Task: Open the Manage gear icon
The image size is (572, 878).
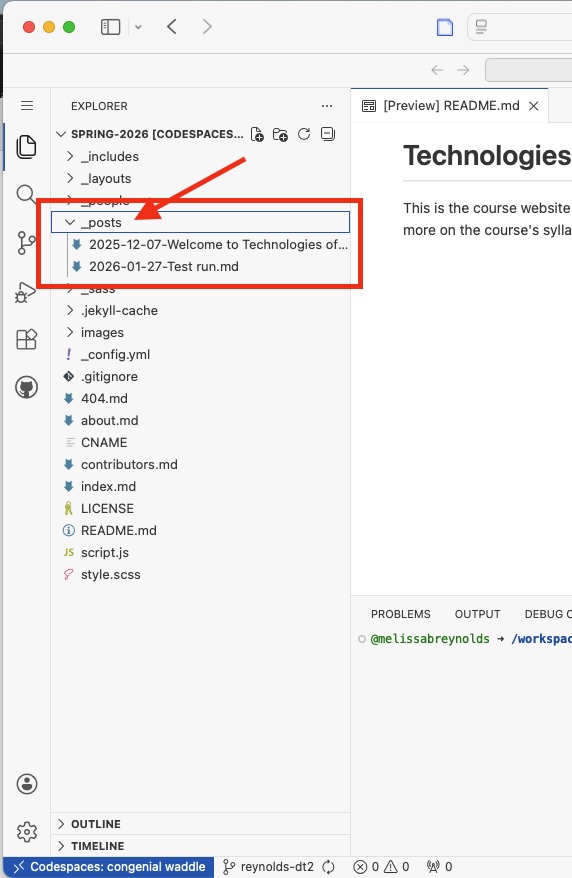Action: pos(26,832)
